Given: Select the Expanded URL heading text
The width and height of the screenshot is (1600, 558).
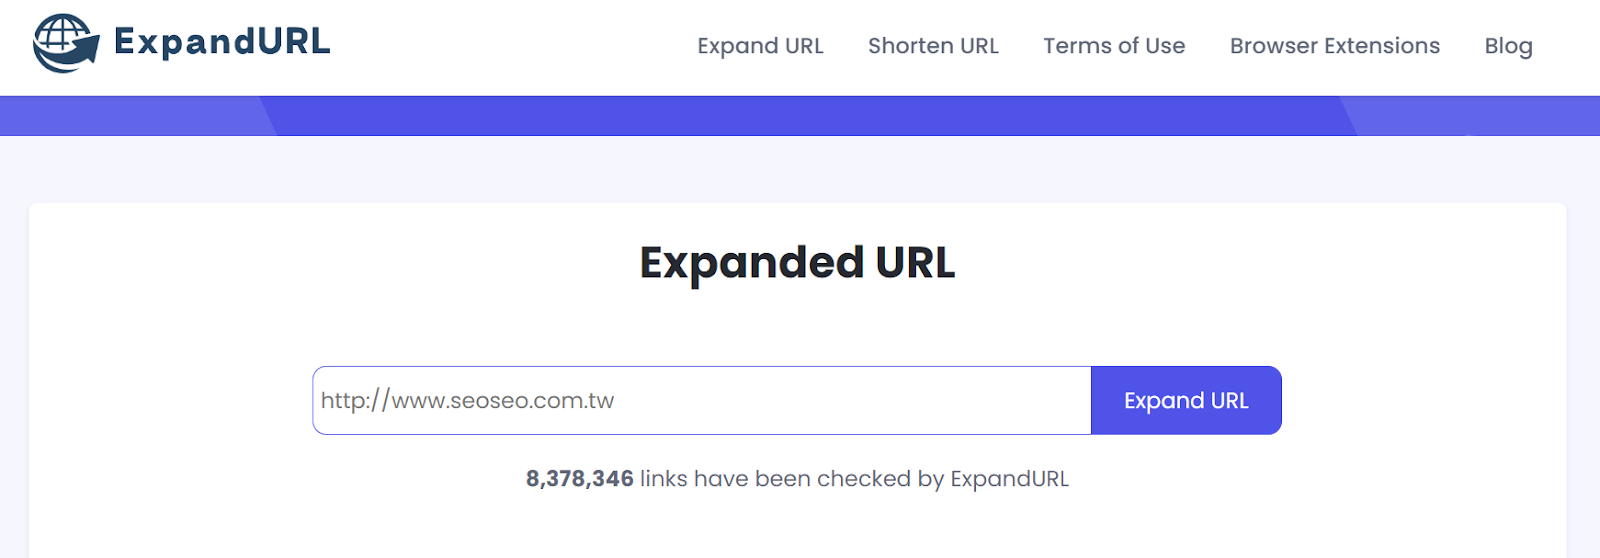Looking at the screenshot, I should tap(797, 263).
